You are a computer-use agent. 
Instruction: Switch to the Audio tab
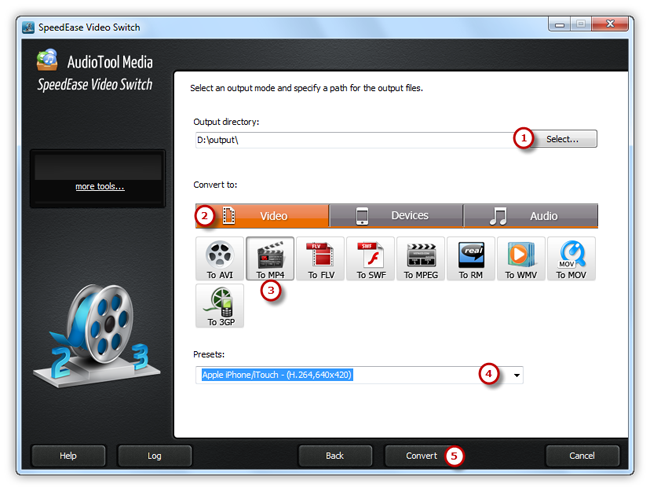[531, 216]
